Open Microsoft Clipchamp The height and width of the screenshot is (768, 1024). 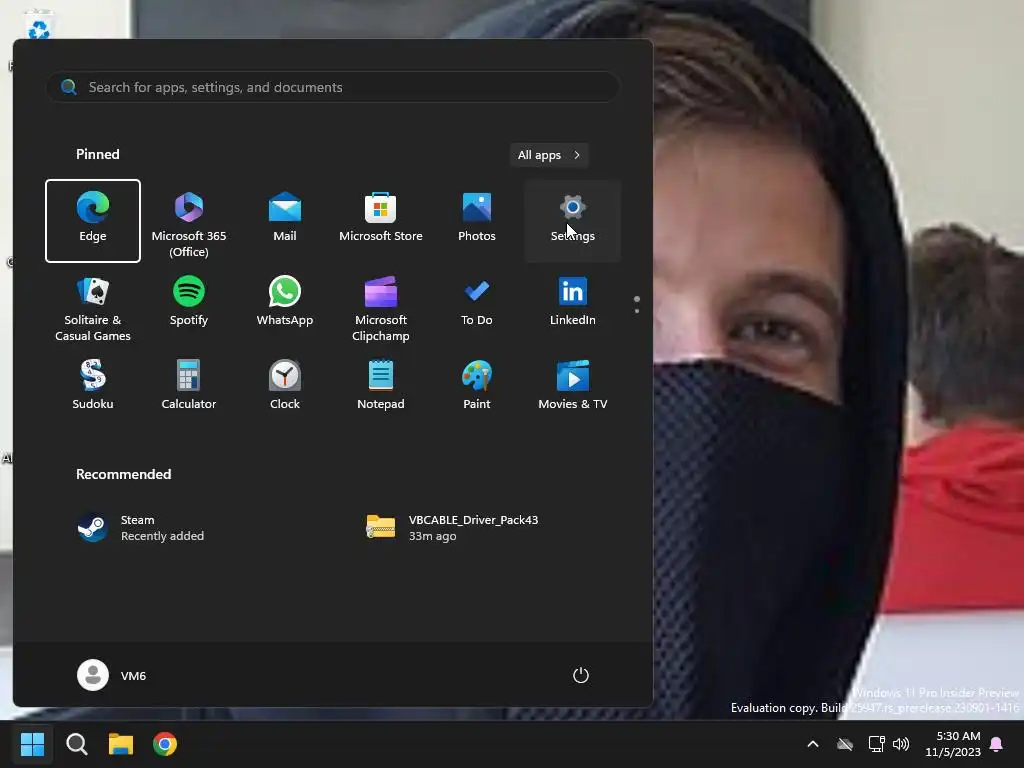(x=381, y=308)
